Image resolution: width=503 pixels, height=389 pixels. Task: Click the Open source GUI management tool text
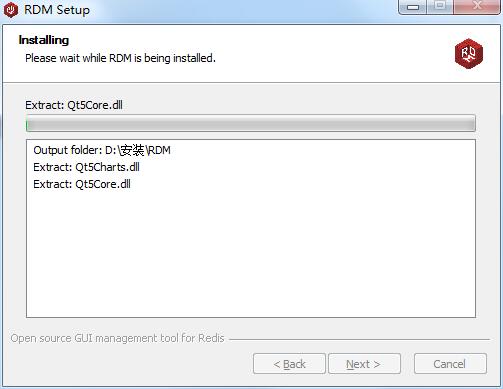[x=117, y=338]
